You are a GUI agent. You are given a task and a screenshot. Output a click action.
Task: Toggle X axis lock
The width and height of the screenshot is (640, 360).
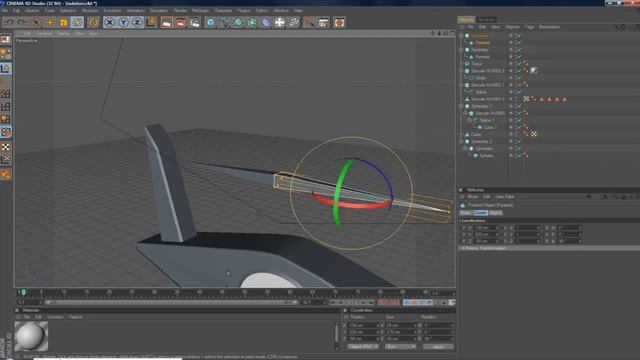pos(109,22)
